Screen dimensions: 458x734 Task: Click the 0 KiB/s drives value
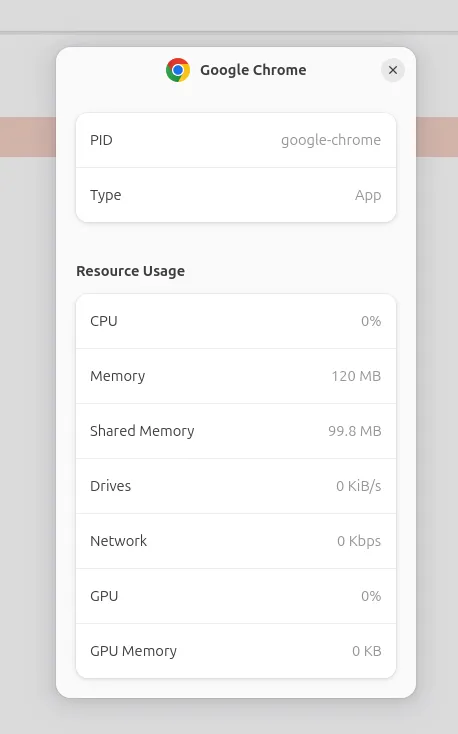tap(359, 486)
